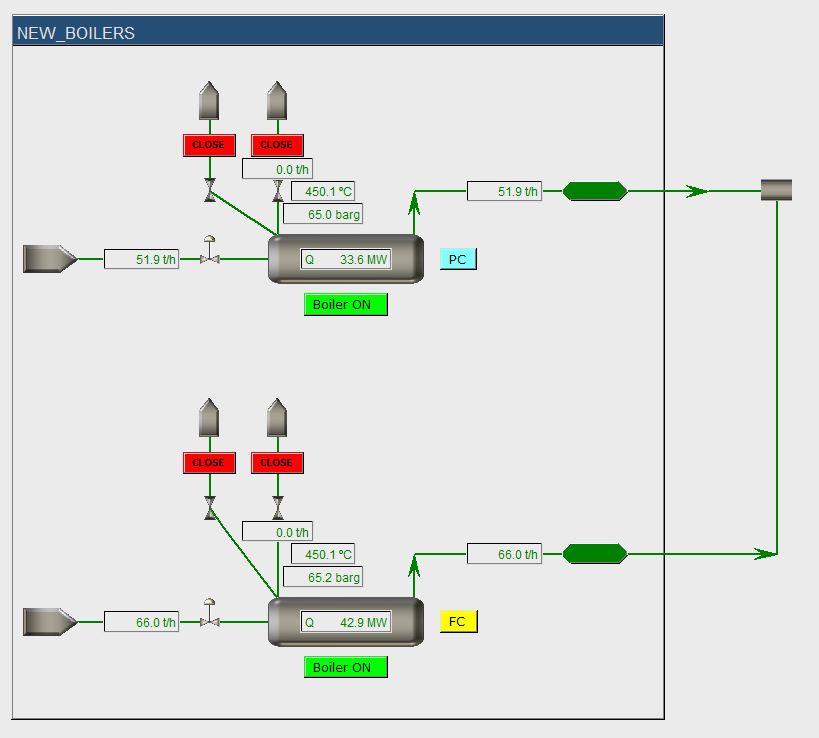Click the lower boiler vessel showing 42.9 MW
The image size is (819, 738).
click(x=345, y=622)
